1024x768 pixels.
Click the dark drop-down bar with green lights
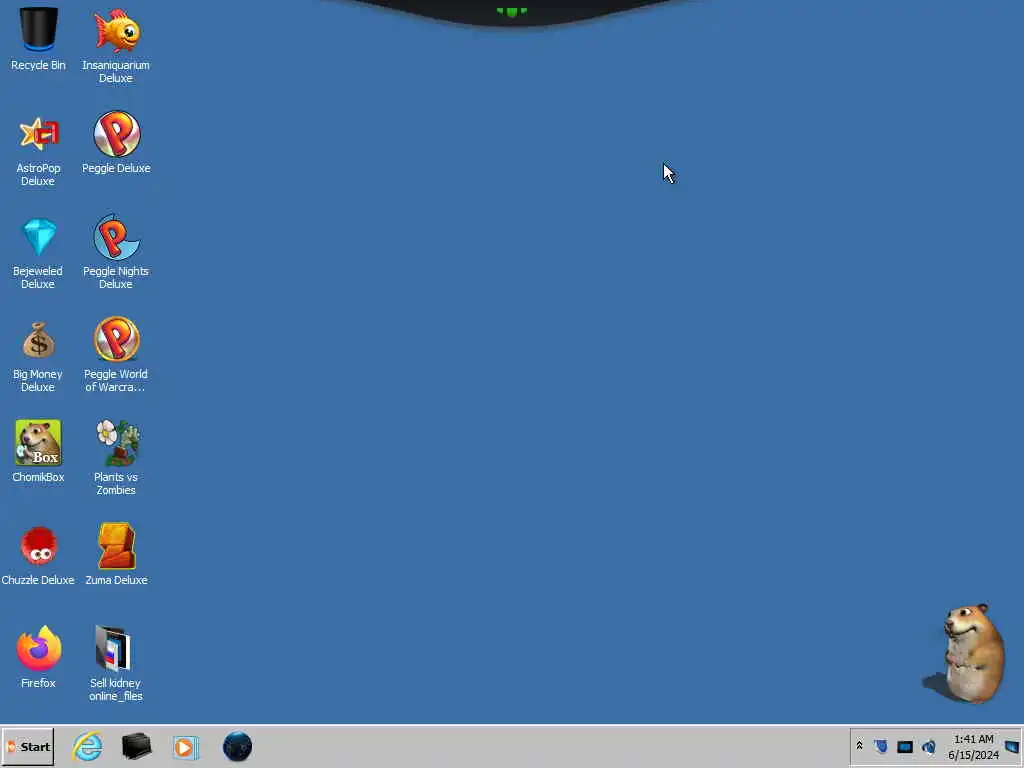click(512, 12)
